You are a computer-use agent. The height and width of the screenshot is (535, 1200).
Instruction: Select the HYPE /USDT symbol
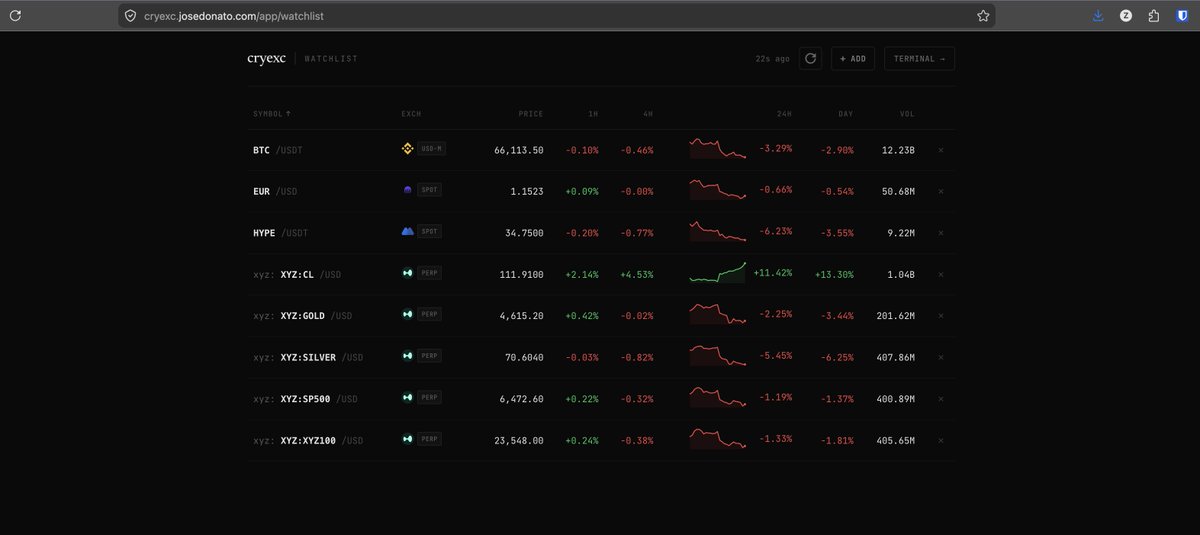(x=281, y=233)
